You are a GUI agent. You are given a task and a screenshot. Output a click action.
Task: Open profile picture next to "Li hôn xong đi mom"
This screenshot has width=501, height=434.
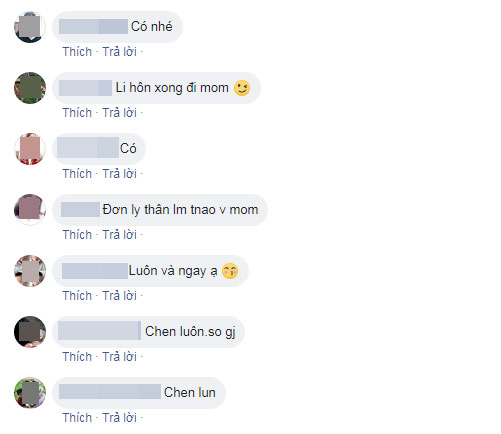click(30, 88)
